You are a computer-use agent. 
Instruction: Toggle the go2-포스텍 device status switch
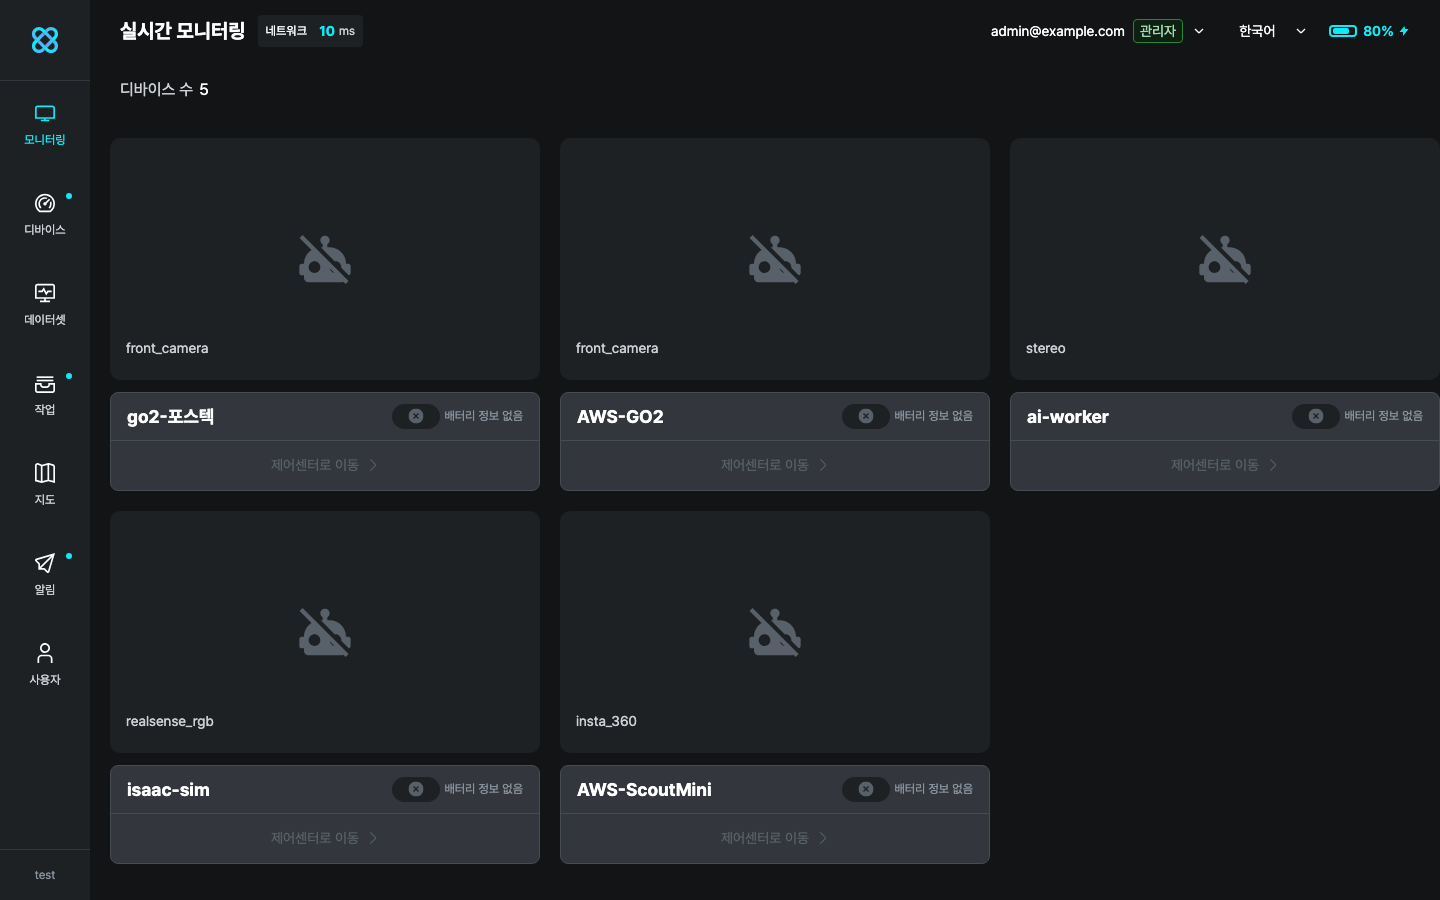[415, 416]
